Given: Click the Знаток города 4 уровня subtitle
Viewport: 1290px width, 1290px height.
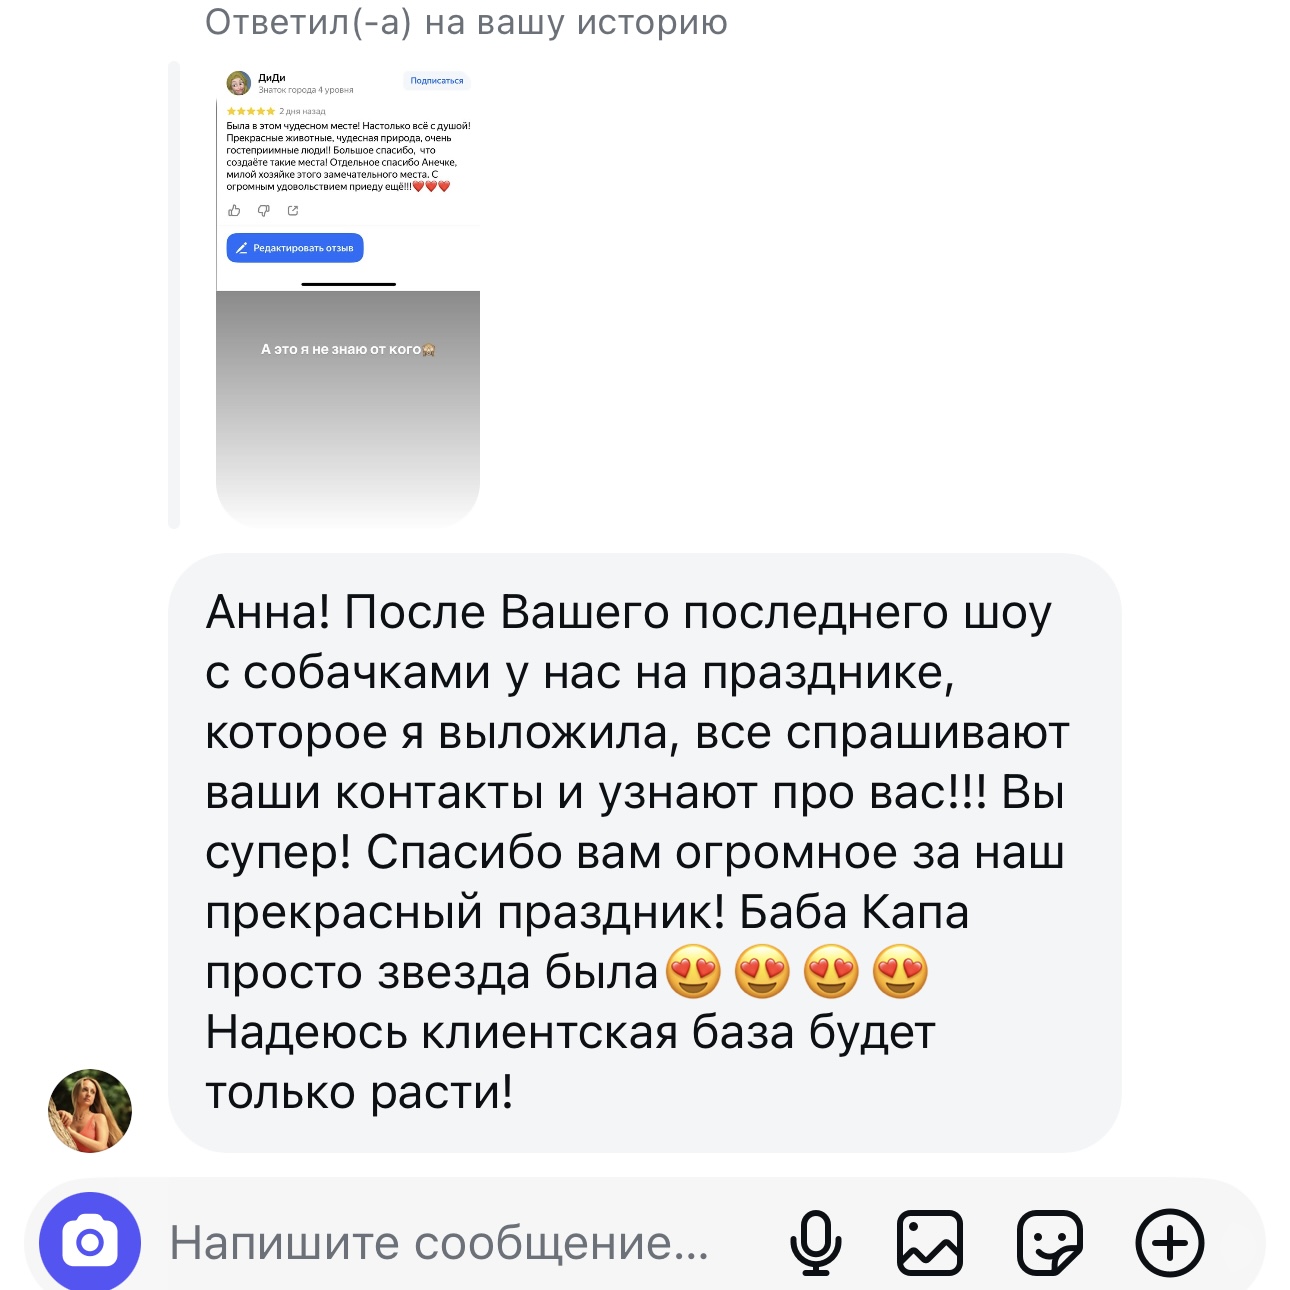Looking at the screenshot, I should click(x=306, y=90).
